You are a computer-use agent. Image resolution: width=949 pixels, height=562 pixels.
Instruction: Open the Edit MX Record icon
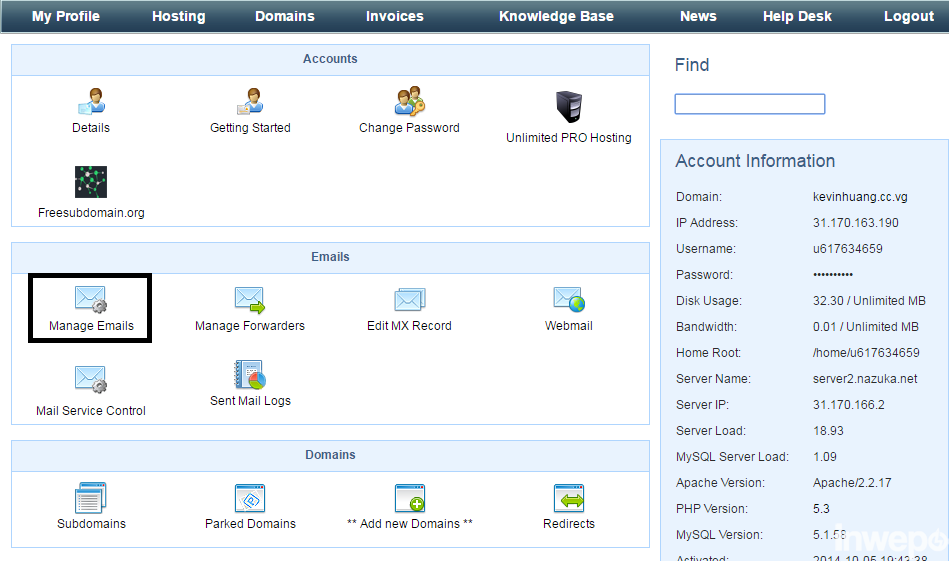click(409, 300)
